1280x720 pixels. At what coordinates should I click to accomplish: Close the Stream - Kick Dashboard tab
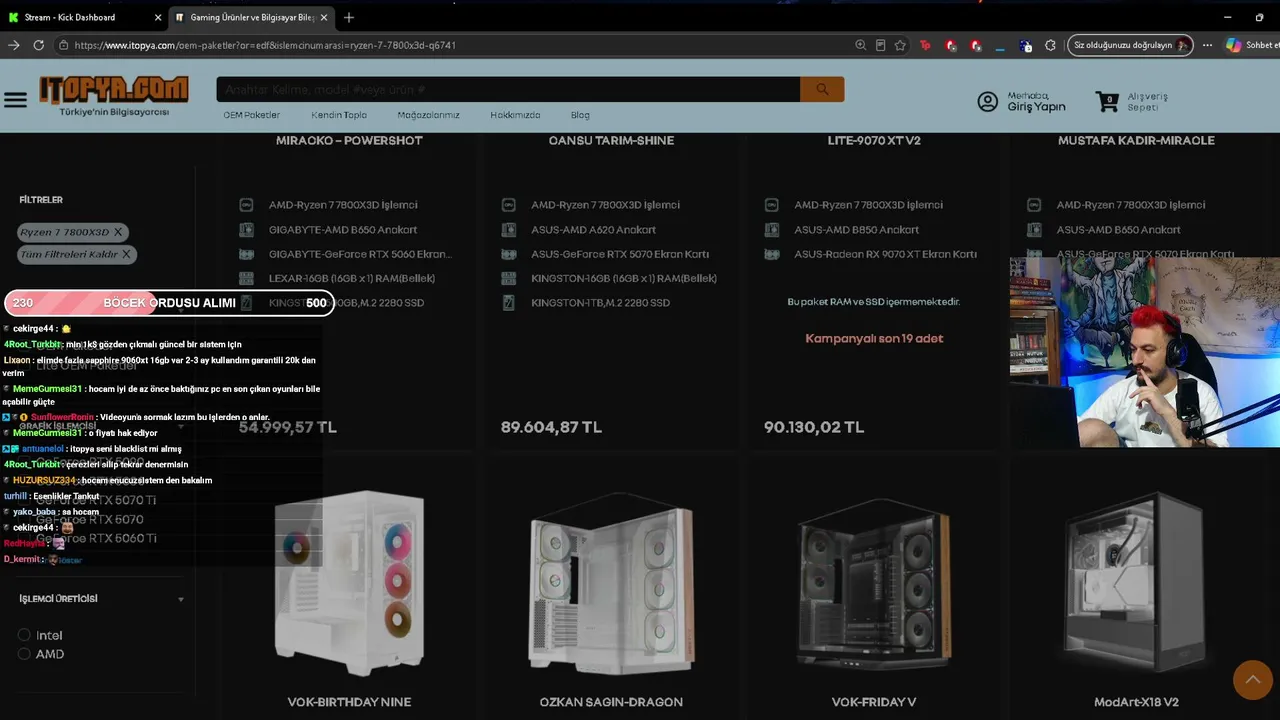(158, 17)
